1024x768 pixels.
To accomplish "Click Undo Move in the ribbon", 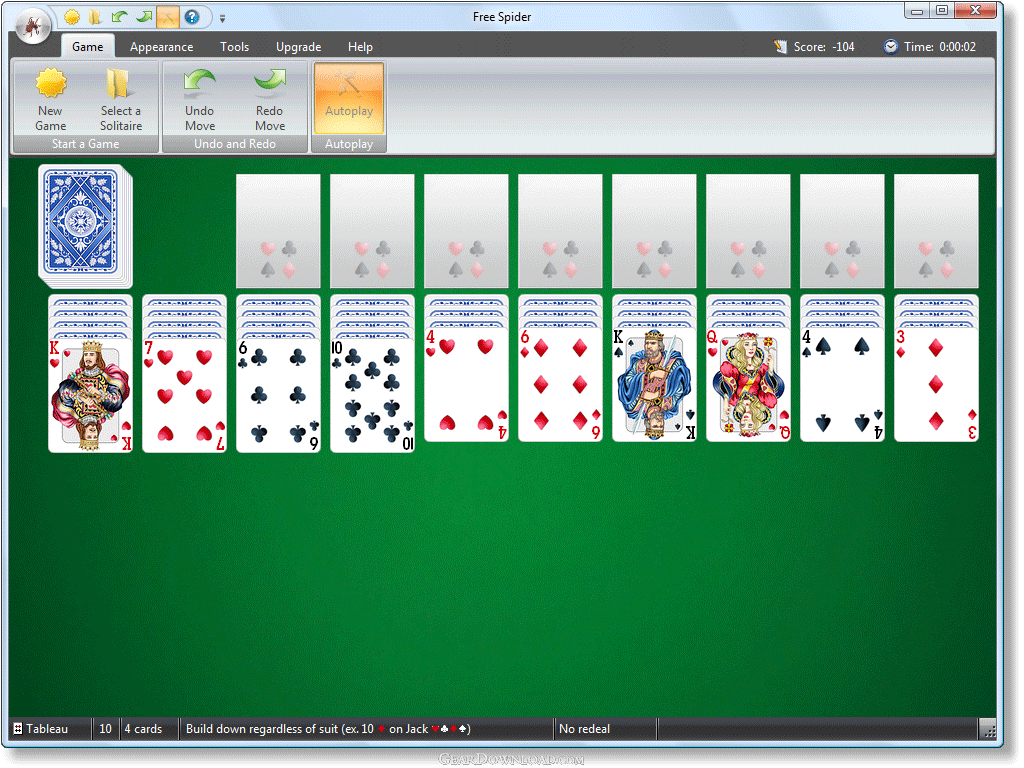I will point(200,99).
